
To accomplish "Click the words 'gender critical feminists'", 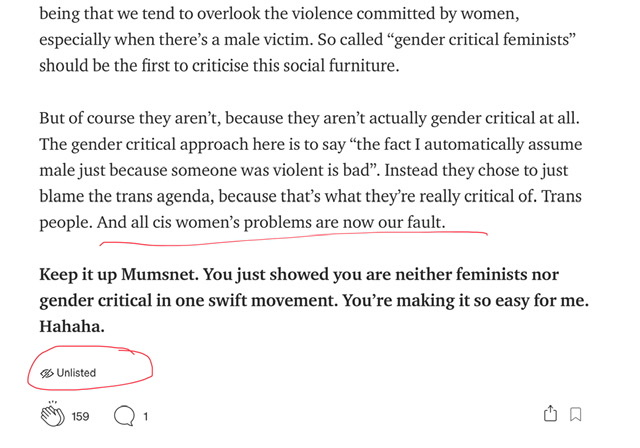I will (483, 40).
